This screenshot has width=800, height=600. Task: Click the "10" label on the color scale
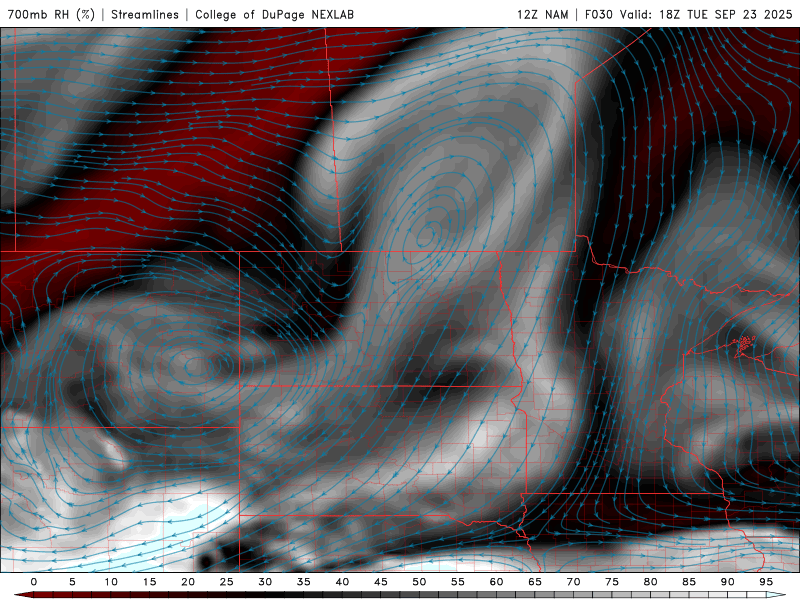[111, 582]
